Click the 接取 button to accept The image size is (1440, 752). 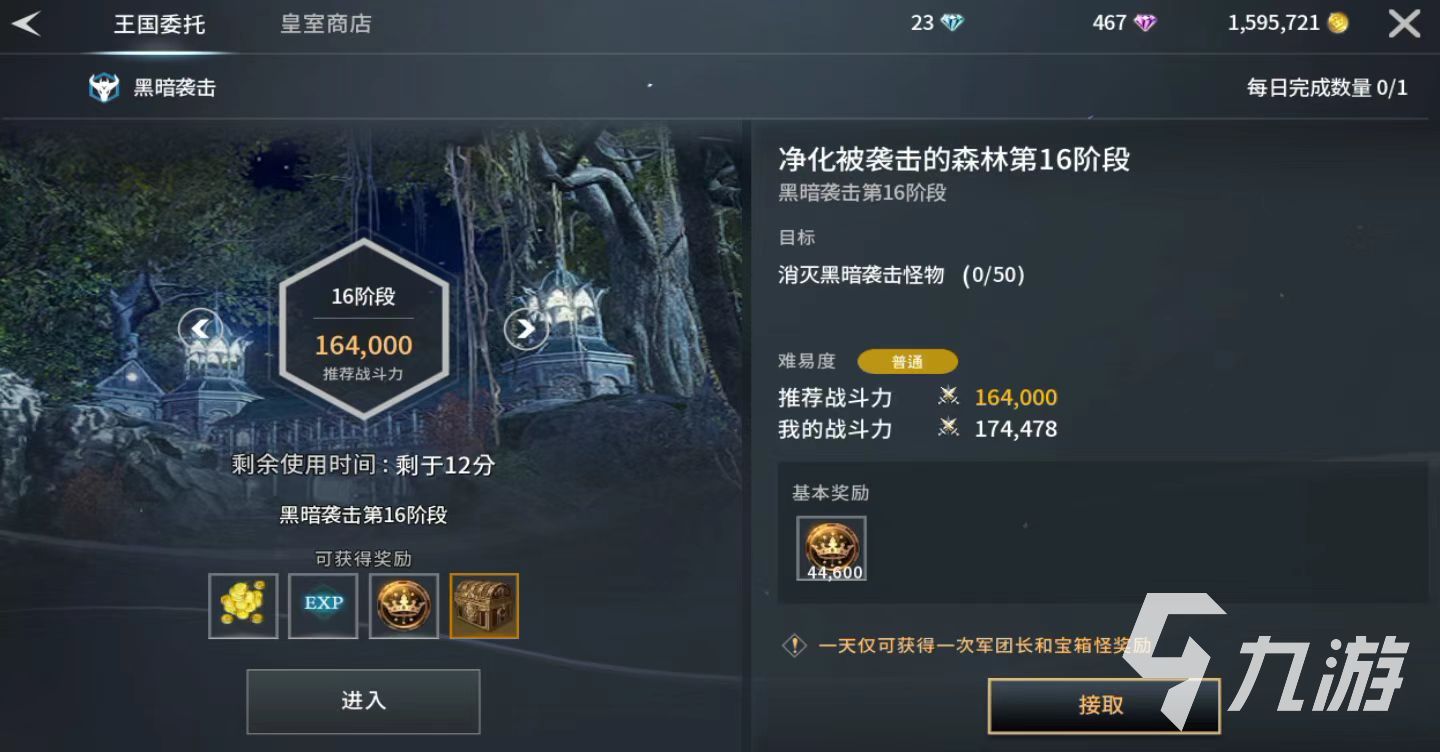click(1103, 705)
